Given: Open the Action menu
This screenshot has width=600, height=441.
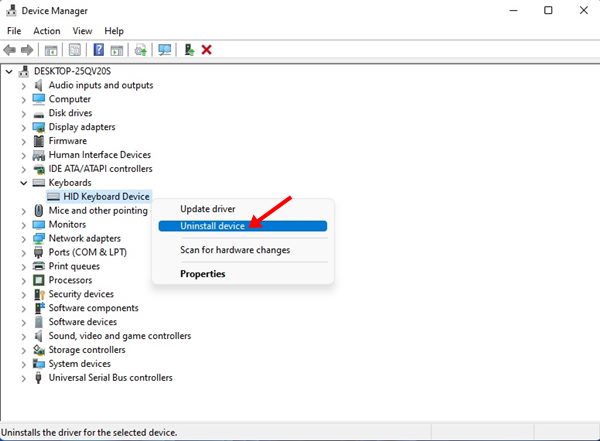Looking at the screenshot, I should (46, 31).
